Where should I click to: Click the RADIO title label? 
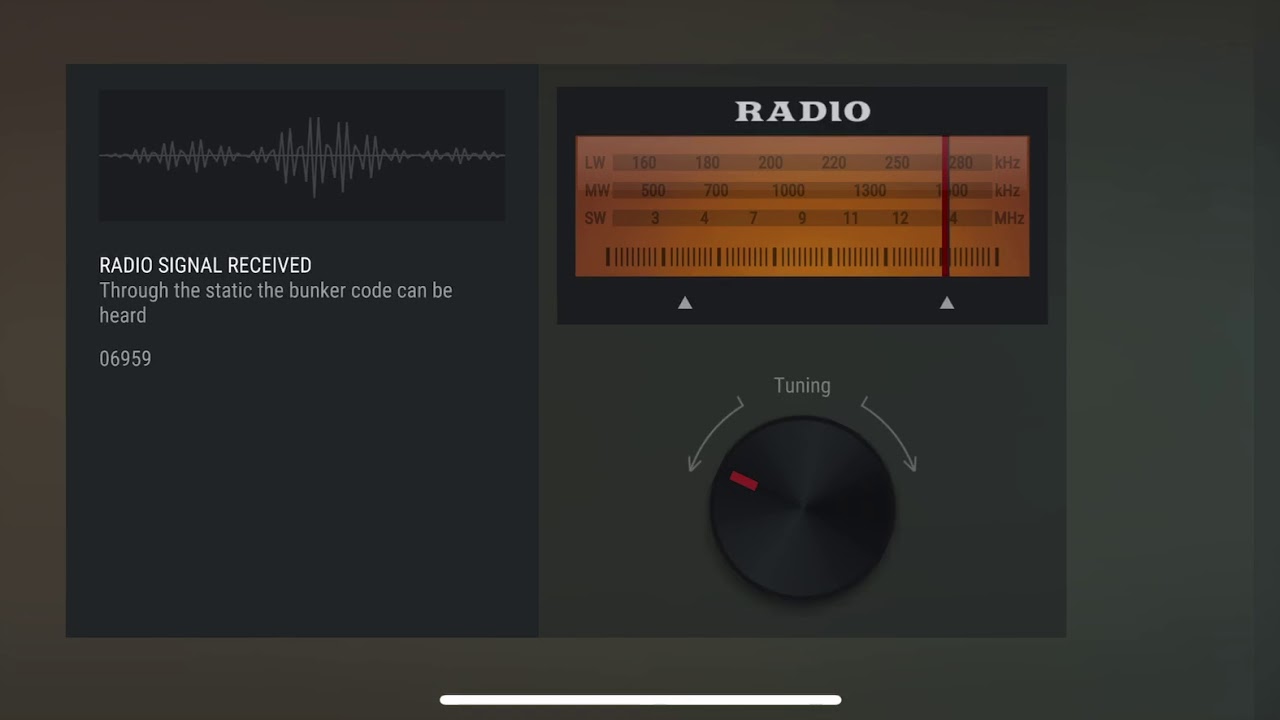[803, 111]
